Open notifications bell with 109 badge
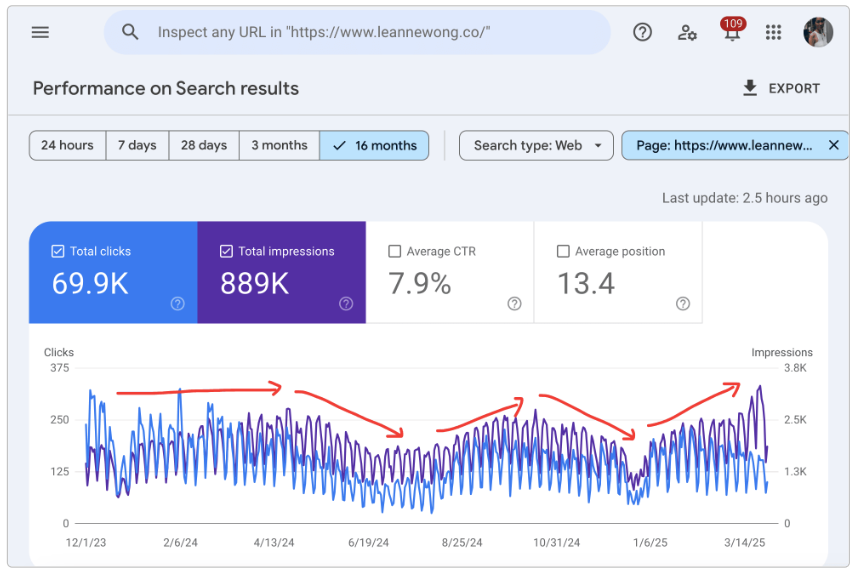 731,32
